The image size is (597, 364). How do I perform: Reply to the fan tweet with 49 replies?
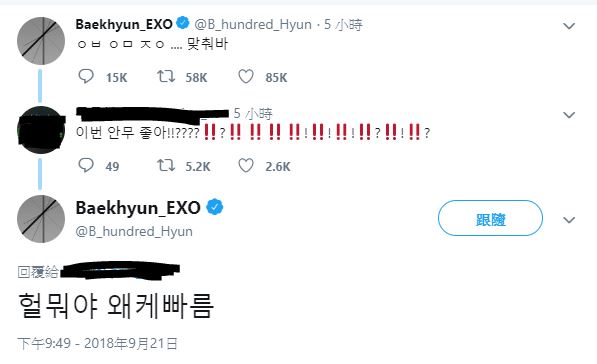click(x=86, y=166)
